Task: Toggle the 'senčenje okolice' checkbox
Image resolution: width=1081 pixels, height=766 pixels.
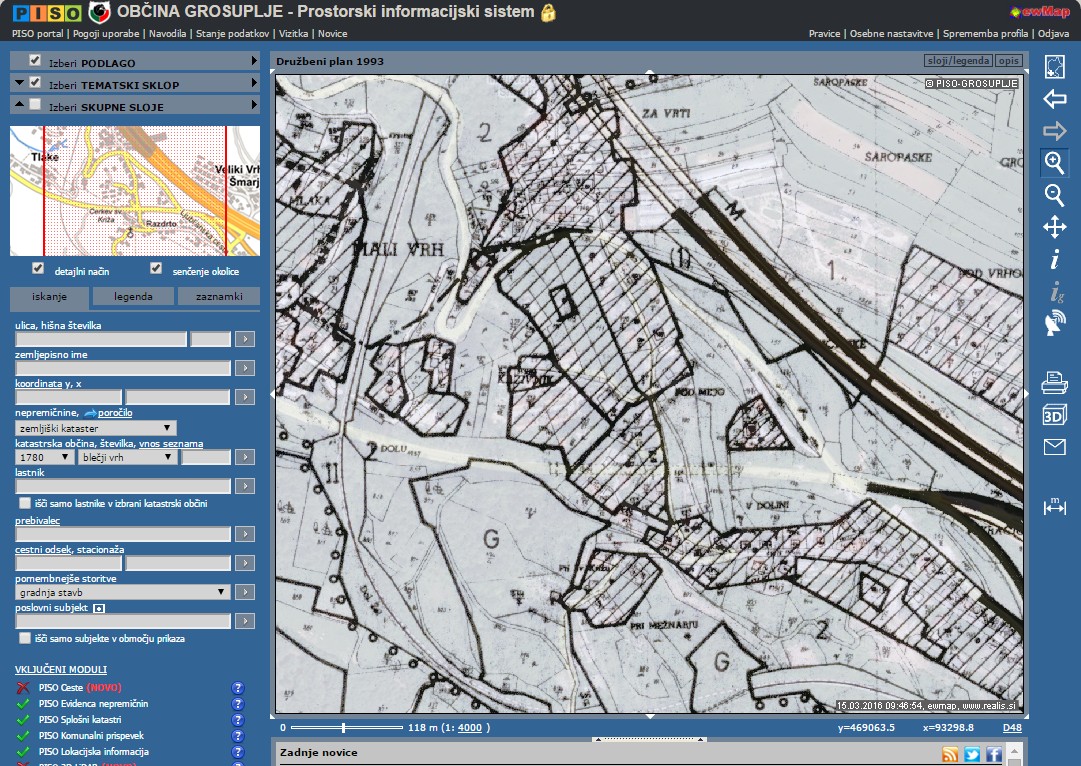Action: 156,269
